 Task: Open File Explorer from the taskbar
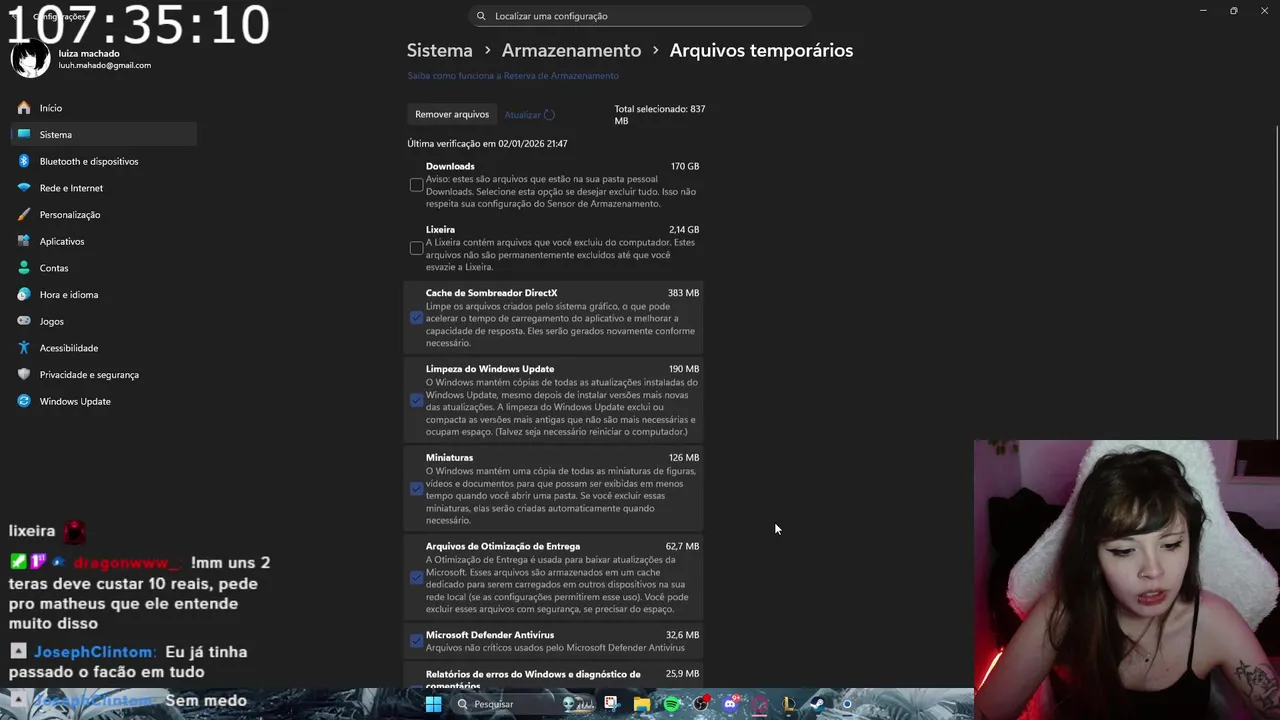[x=642, y=704]
